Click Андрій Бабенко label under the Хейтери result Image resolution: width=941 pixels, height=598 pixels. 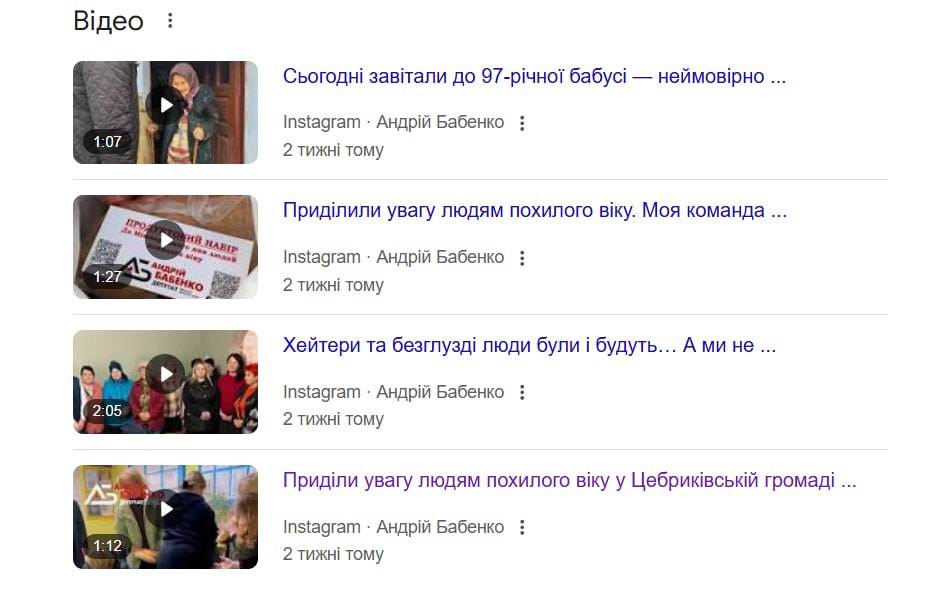pos(440,392)
